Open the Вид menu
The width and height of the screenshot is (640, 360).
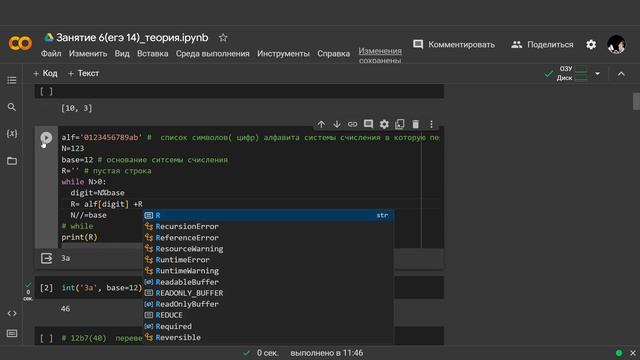(122, 53)
